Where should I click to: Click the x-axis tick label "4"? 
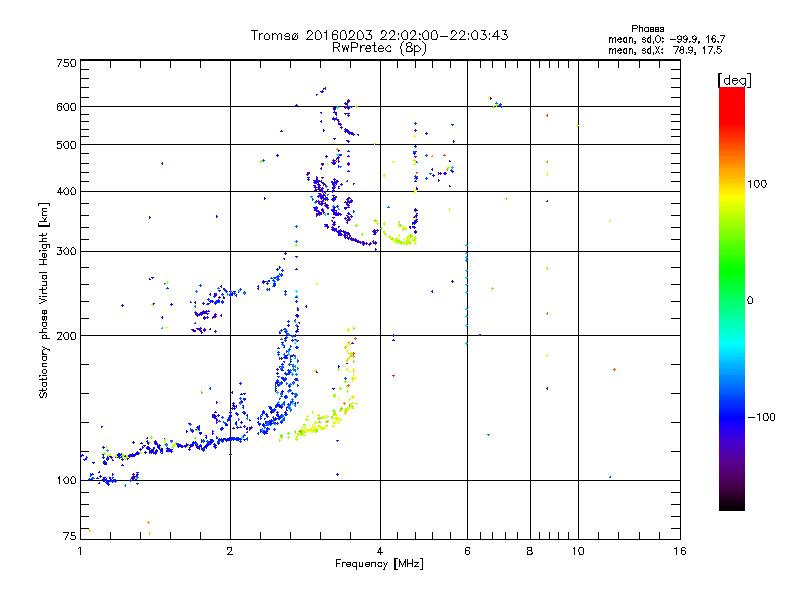(x=380, y=551)
